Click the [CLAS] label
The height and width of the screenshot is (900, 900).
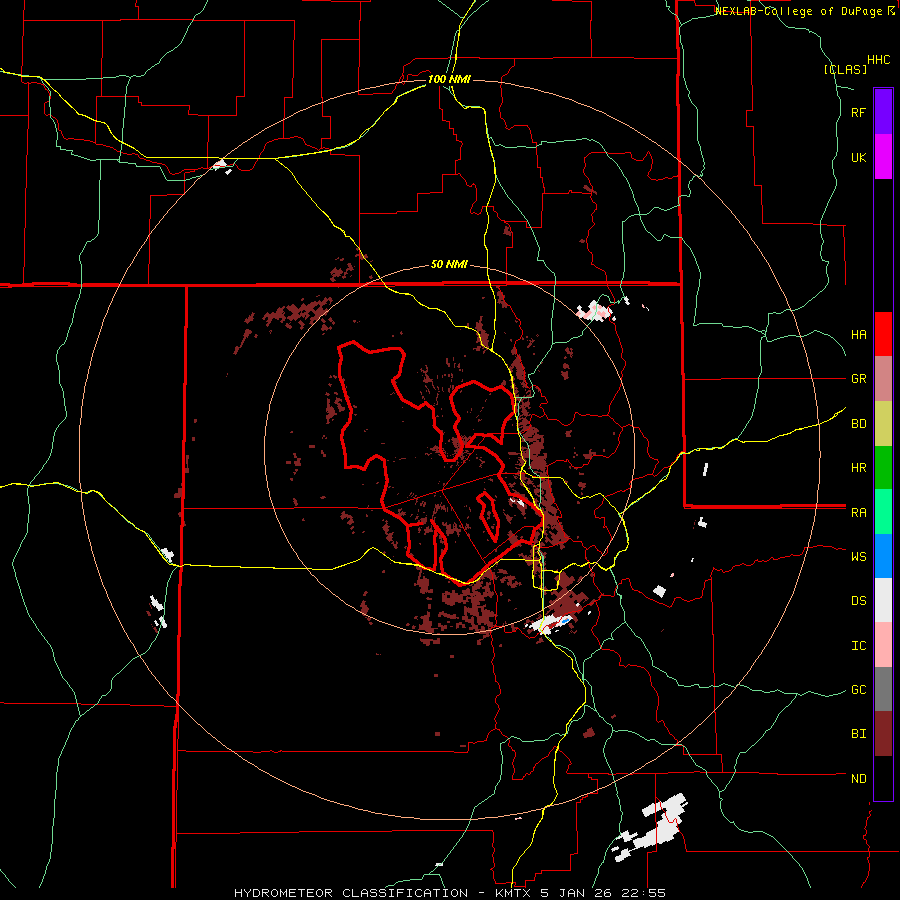coord(845,70)
